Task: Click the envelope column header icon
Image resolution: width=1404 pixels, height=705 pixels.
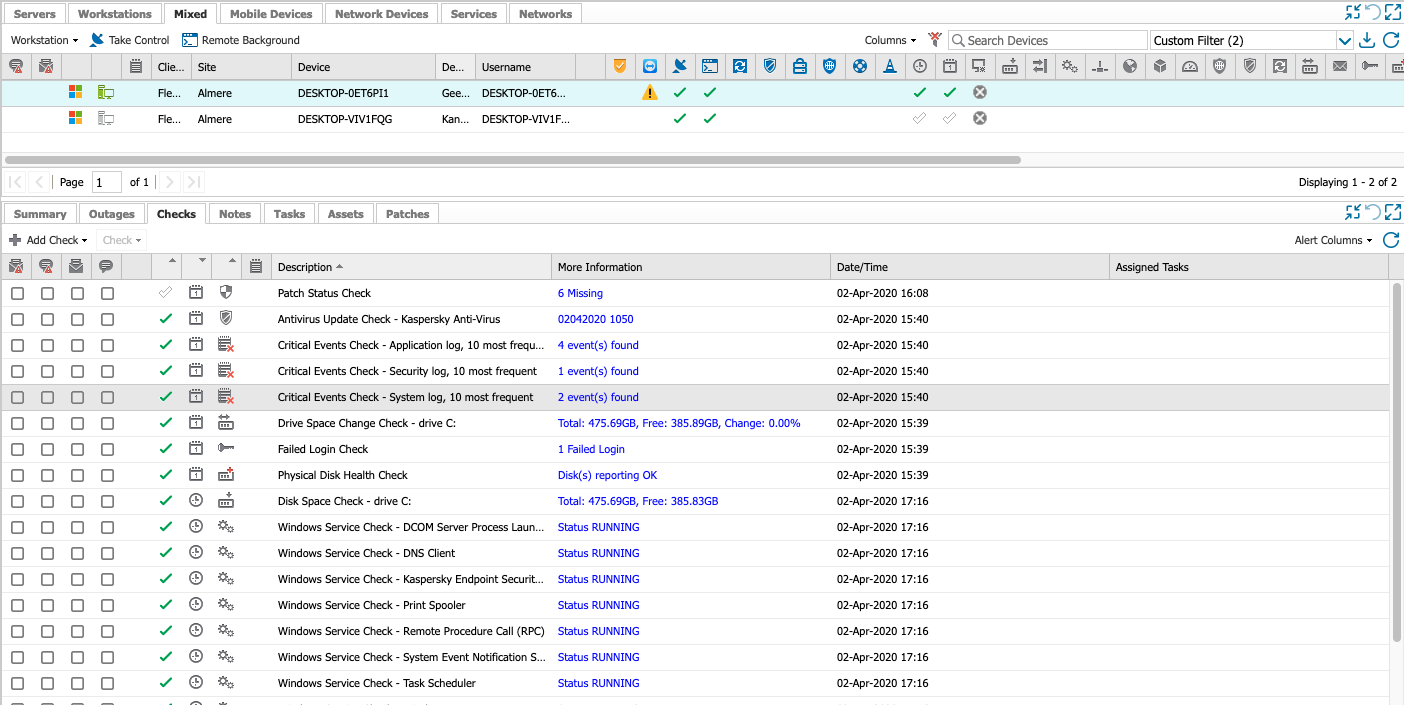Action: (x=1339, y=67)
